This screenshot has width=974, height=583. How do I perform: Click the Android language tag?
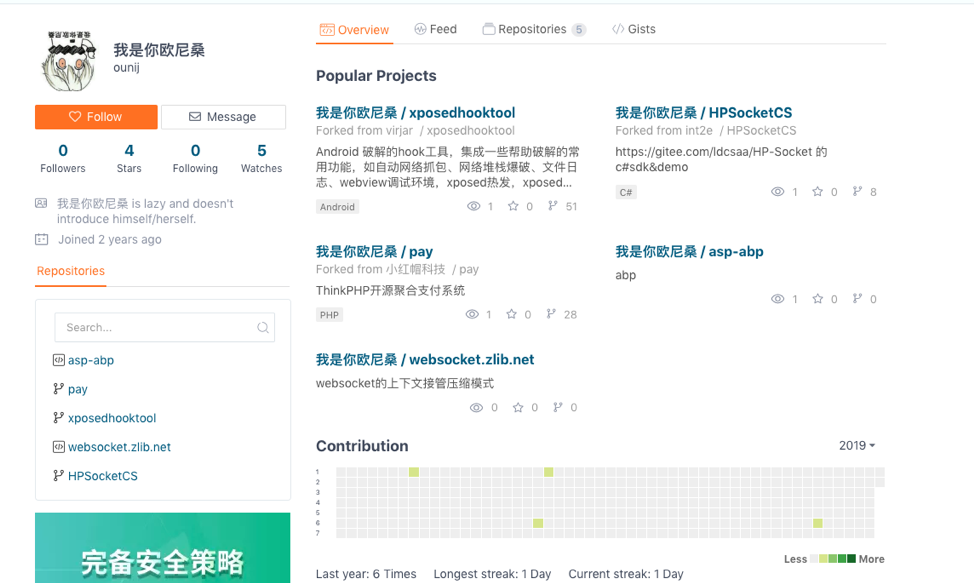pyautogui.click(x=337, y=207)
